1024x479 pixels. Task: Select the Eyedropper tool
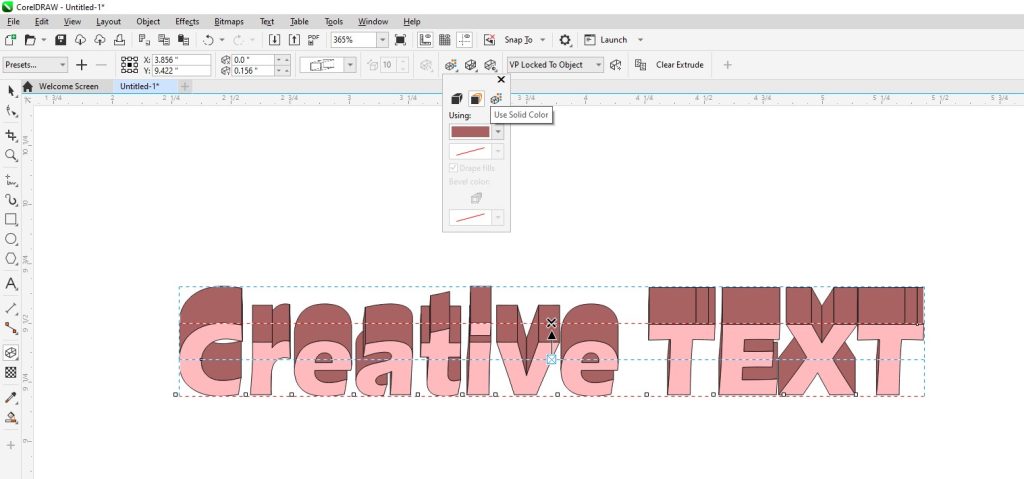click(x=11, y=396)
